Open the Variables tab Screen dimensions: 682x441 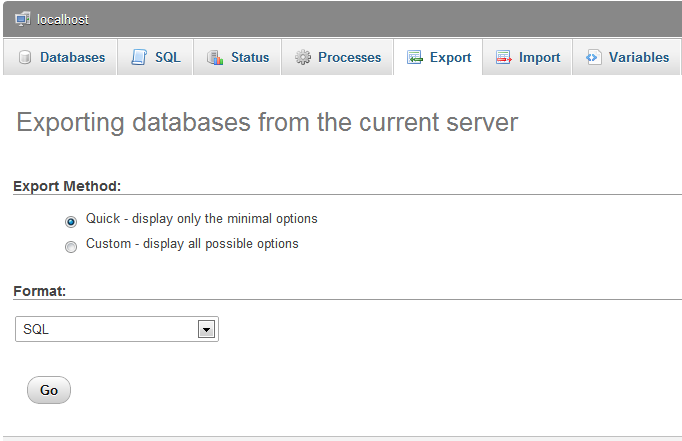626,57
